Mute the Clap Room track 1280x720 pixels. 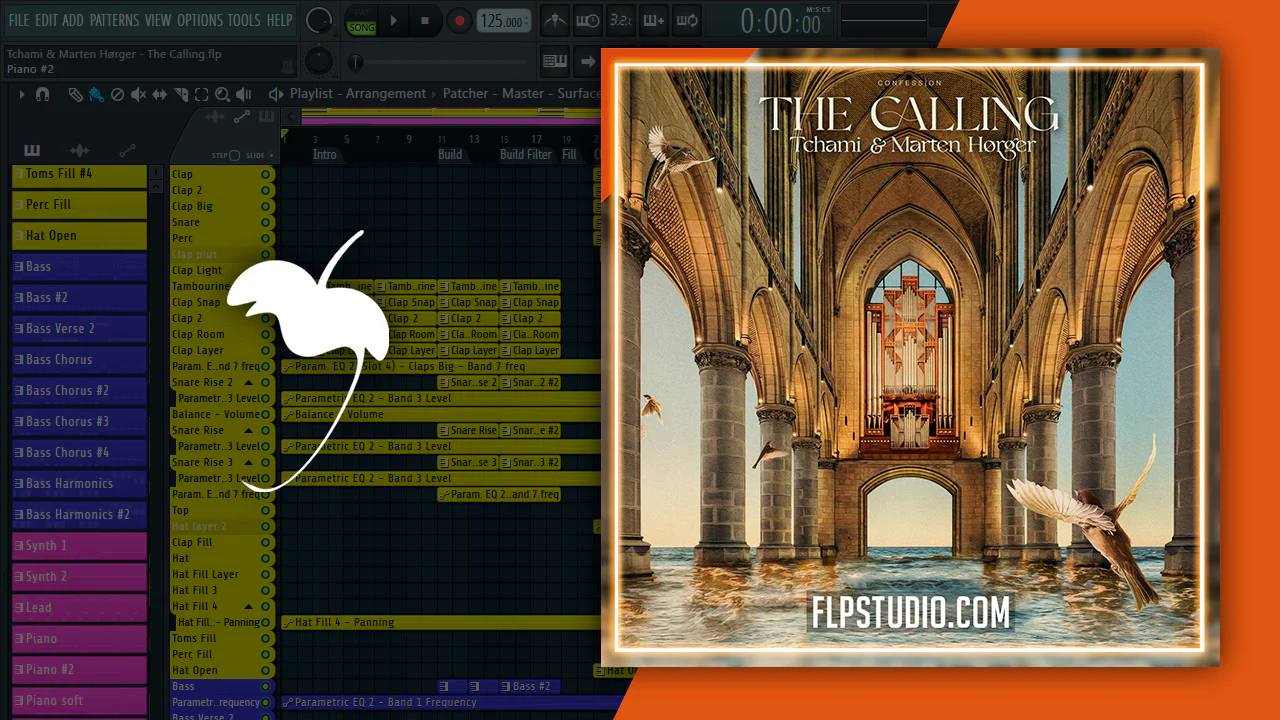(266, 334)
